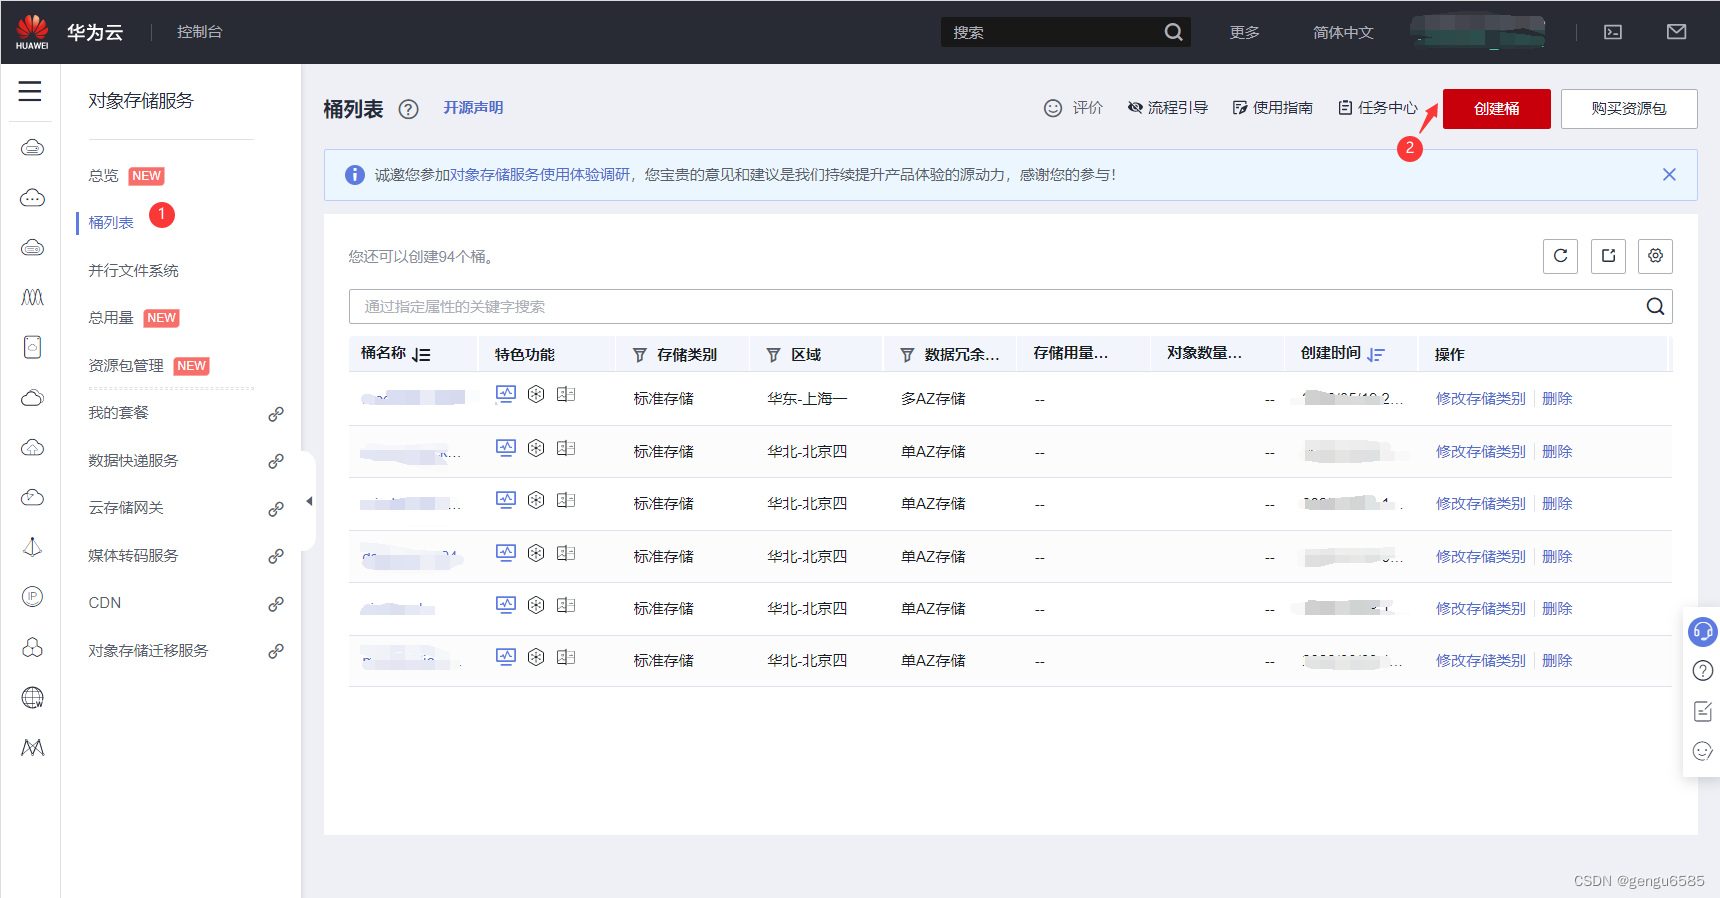
Task: Open floating help question icon
Action: 1702,671
